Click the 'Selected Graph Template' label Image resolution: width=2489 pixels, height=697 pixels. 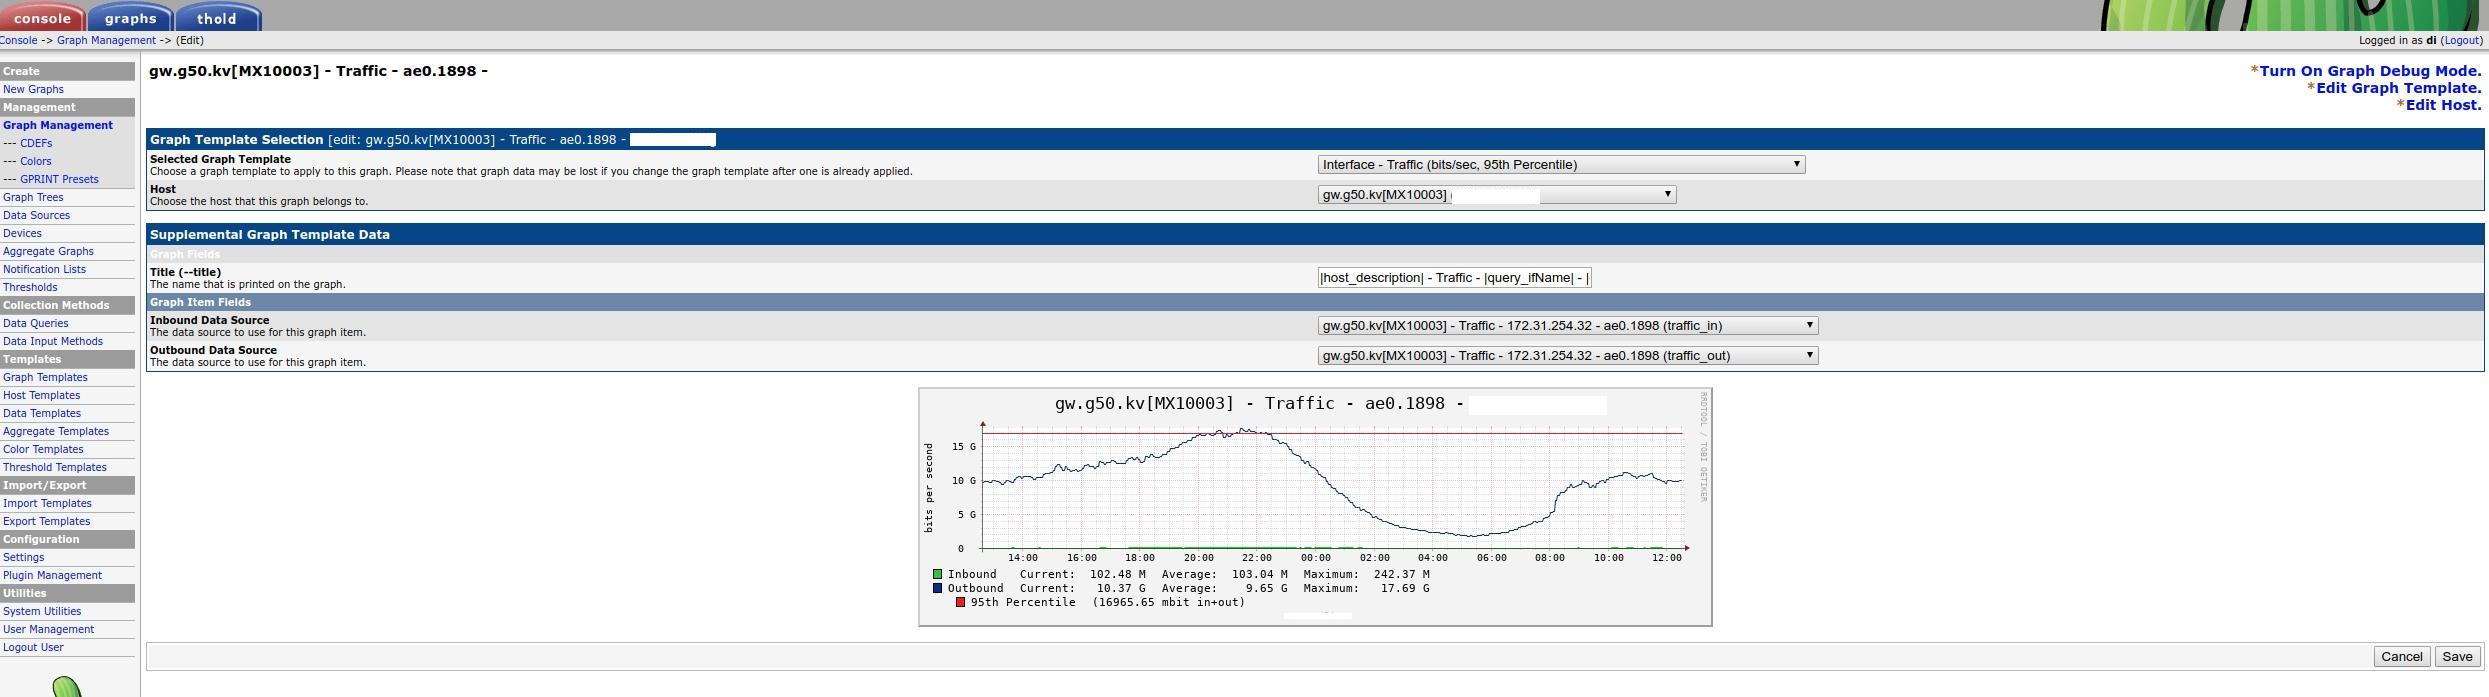[x=220, y=159]
